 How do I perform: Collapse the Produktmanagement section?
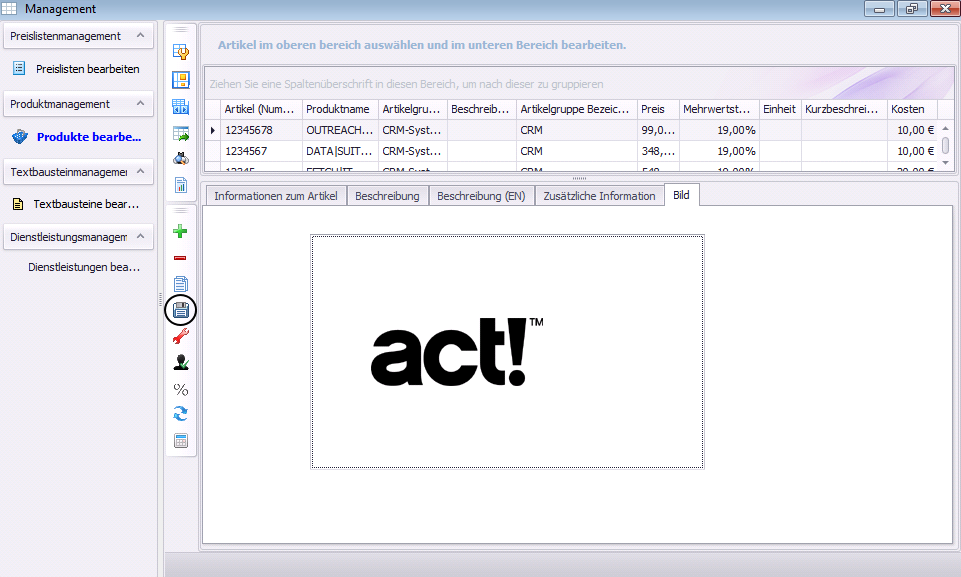click(x=140, y=104)
